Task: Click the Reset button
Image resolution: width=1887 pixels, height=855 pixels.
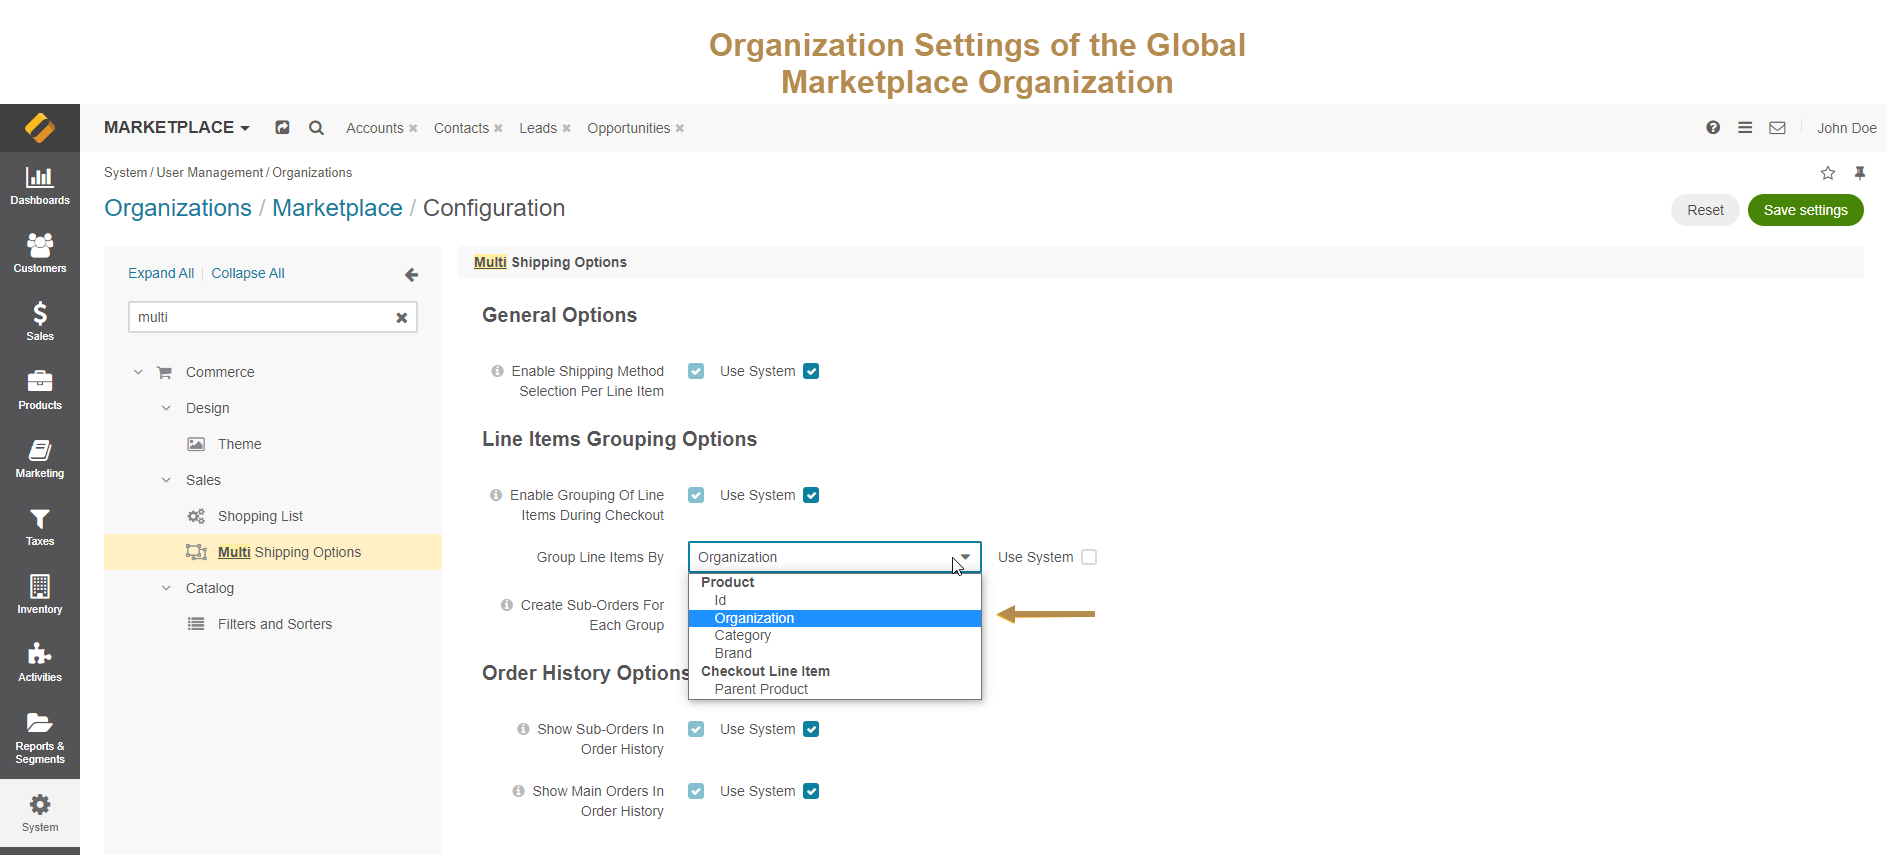Action: click(1705, 210)
